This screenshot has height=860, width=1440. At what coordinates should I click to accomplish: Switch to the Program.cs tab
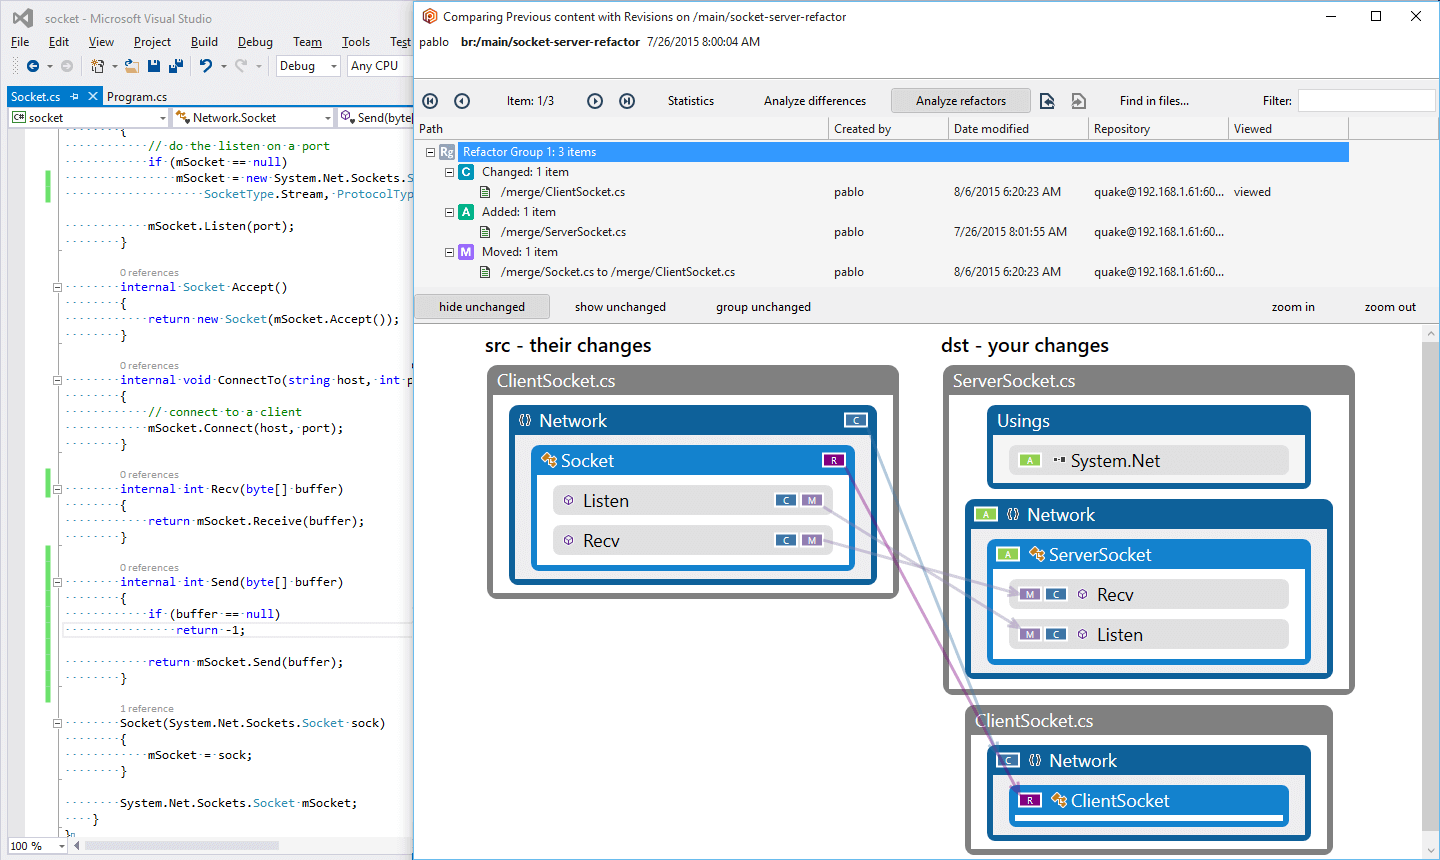tap(137, 97)
